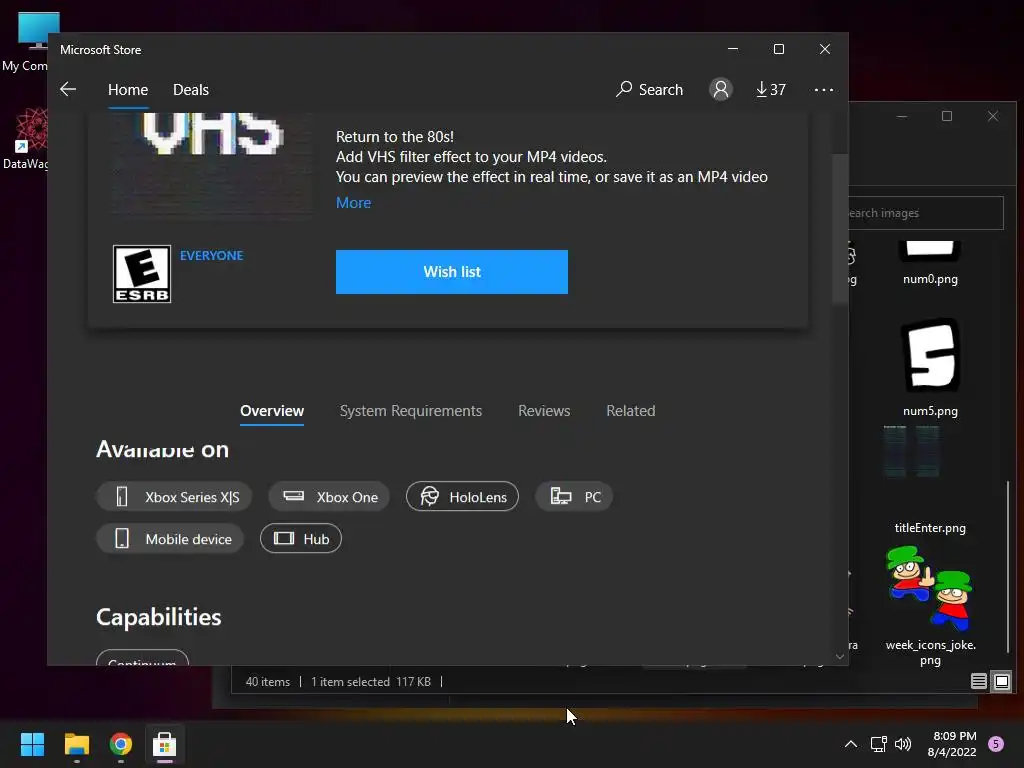Switch to System Requirements tab
This screenshot has width=1024, height=768.
pos(411,411)
